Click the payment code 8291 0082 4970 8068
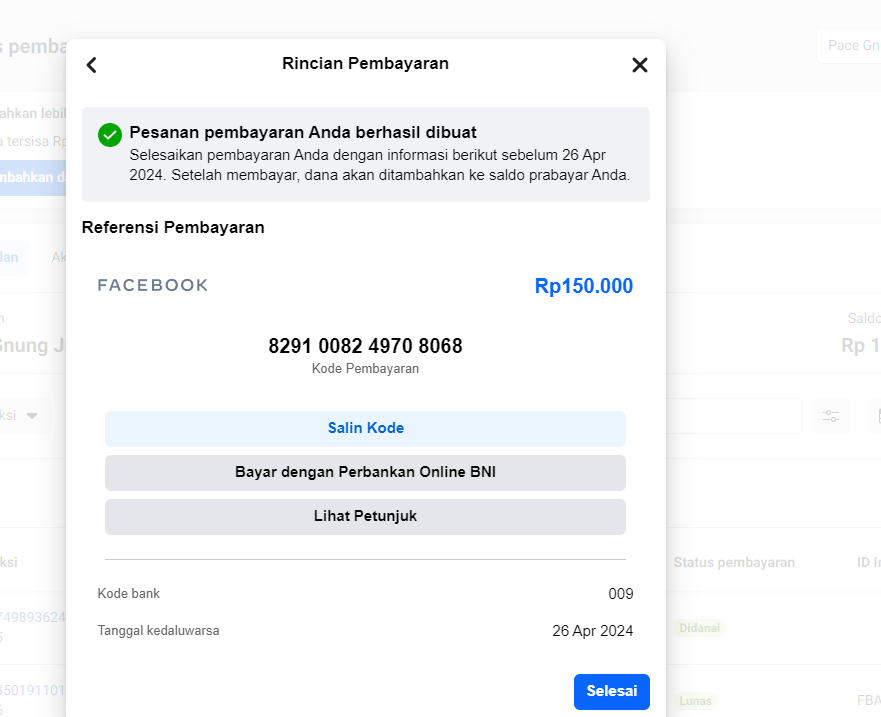The width and height of the screenshot is (881, 717). click(365, 346)
